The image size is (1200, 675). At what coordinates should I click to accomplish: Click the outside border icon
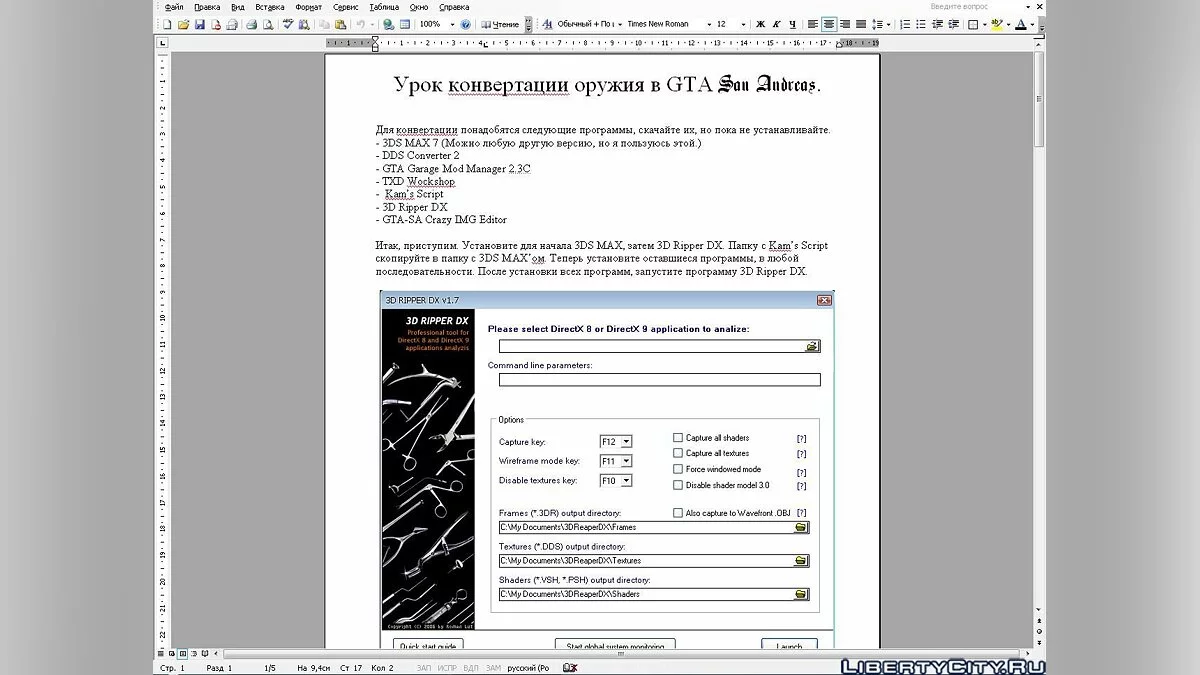coord(973,24)
